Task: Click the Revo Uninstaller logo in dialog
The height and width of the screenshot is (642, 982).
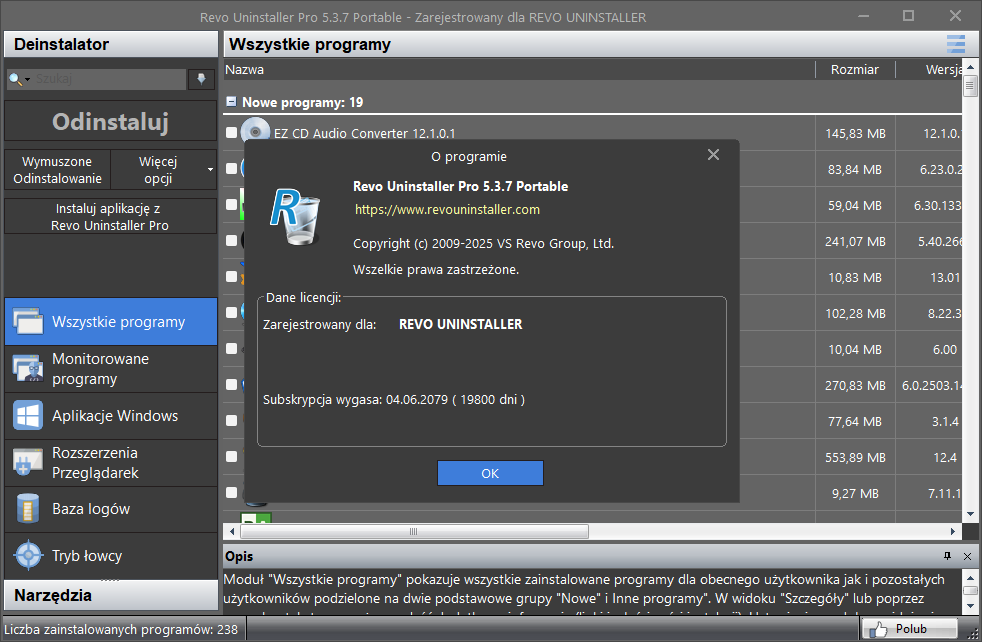Action: 295,216
